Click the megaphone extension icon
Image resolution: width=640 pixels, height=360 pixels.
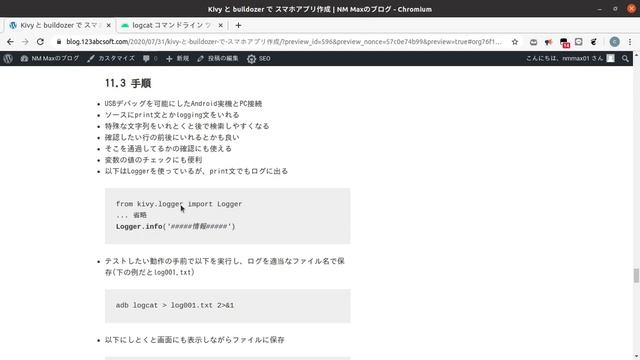point(549,42)
